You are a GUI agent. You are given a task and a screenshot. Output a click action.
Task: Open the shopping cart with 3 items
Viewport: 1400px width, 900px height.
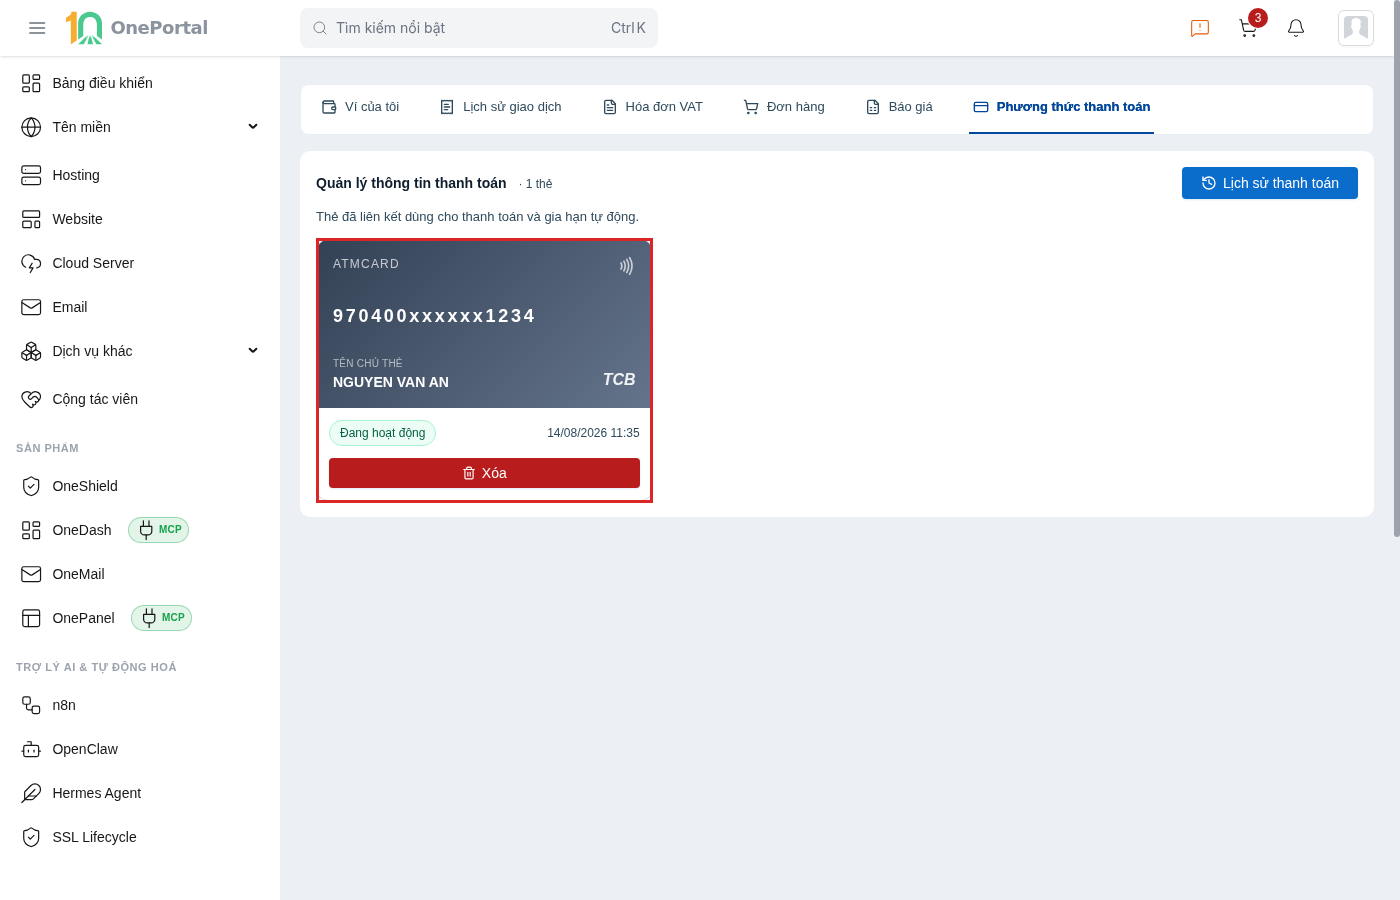click(x=1249, y=28)
